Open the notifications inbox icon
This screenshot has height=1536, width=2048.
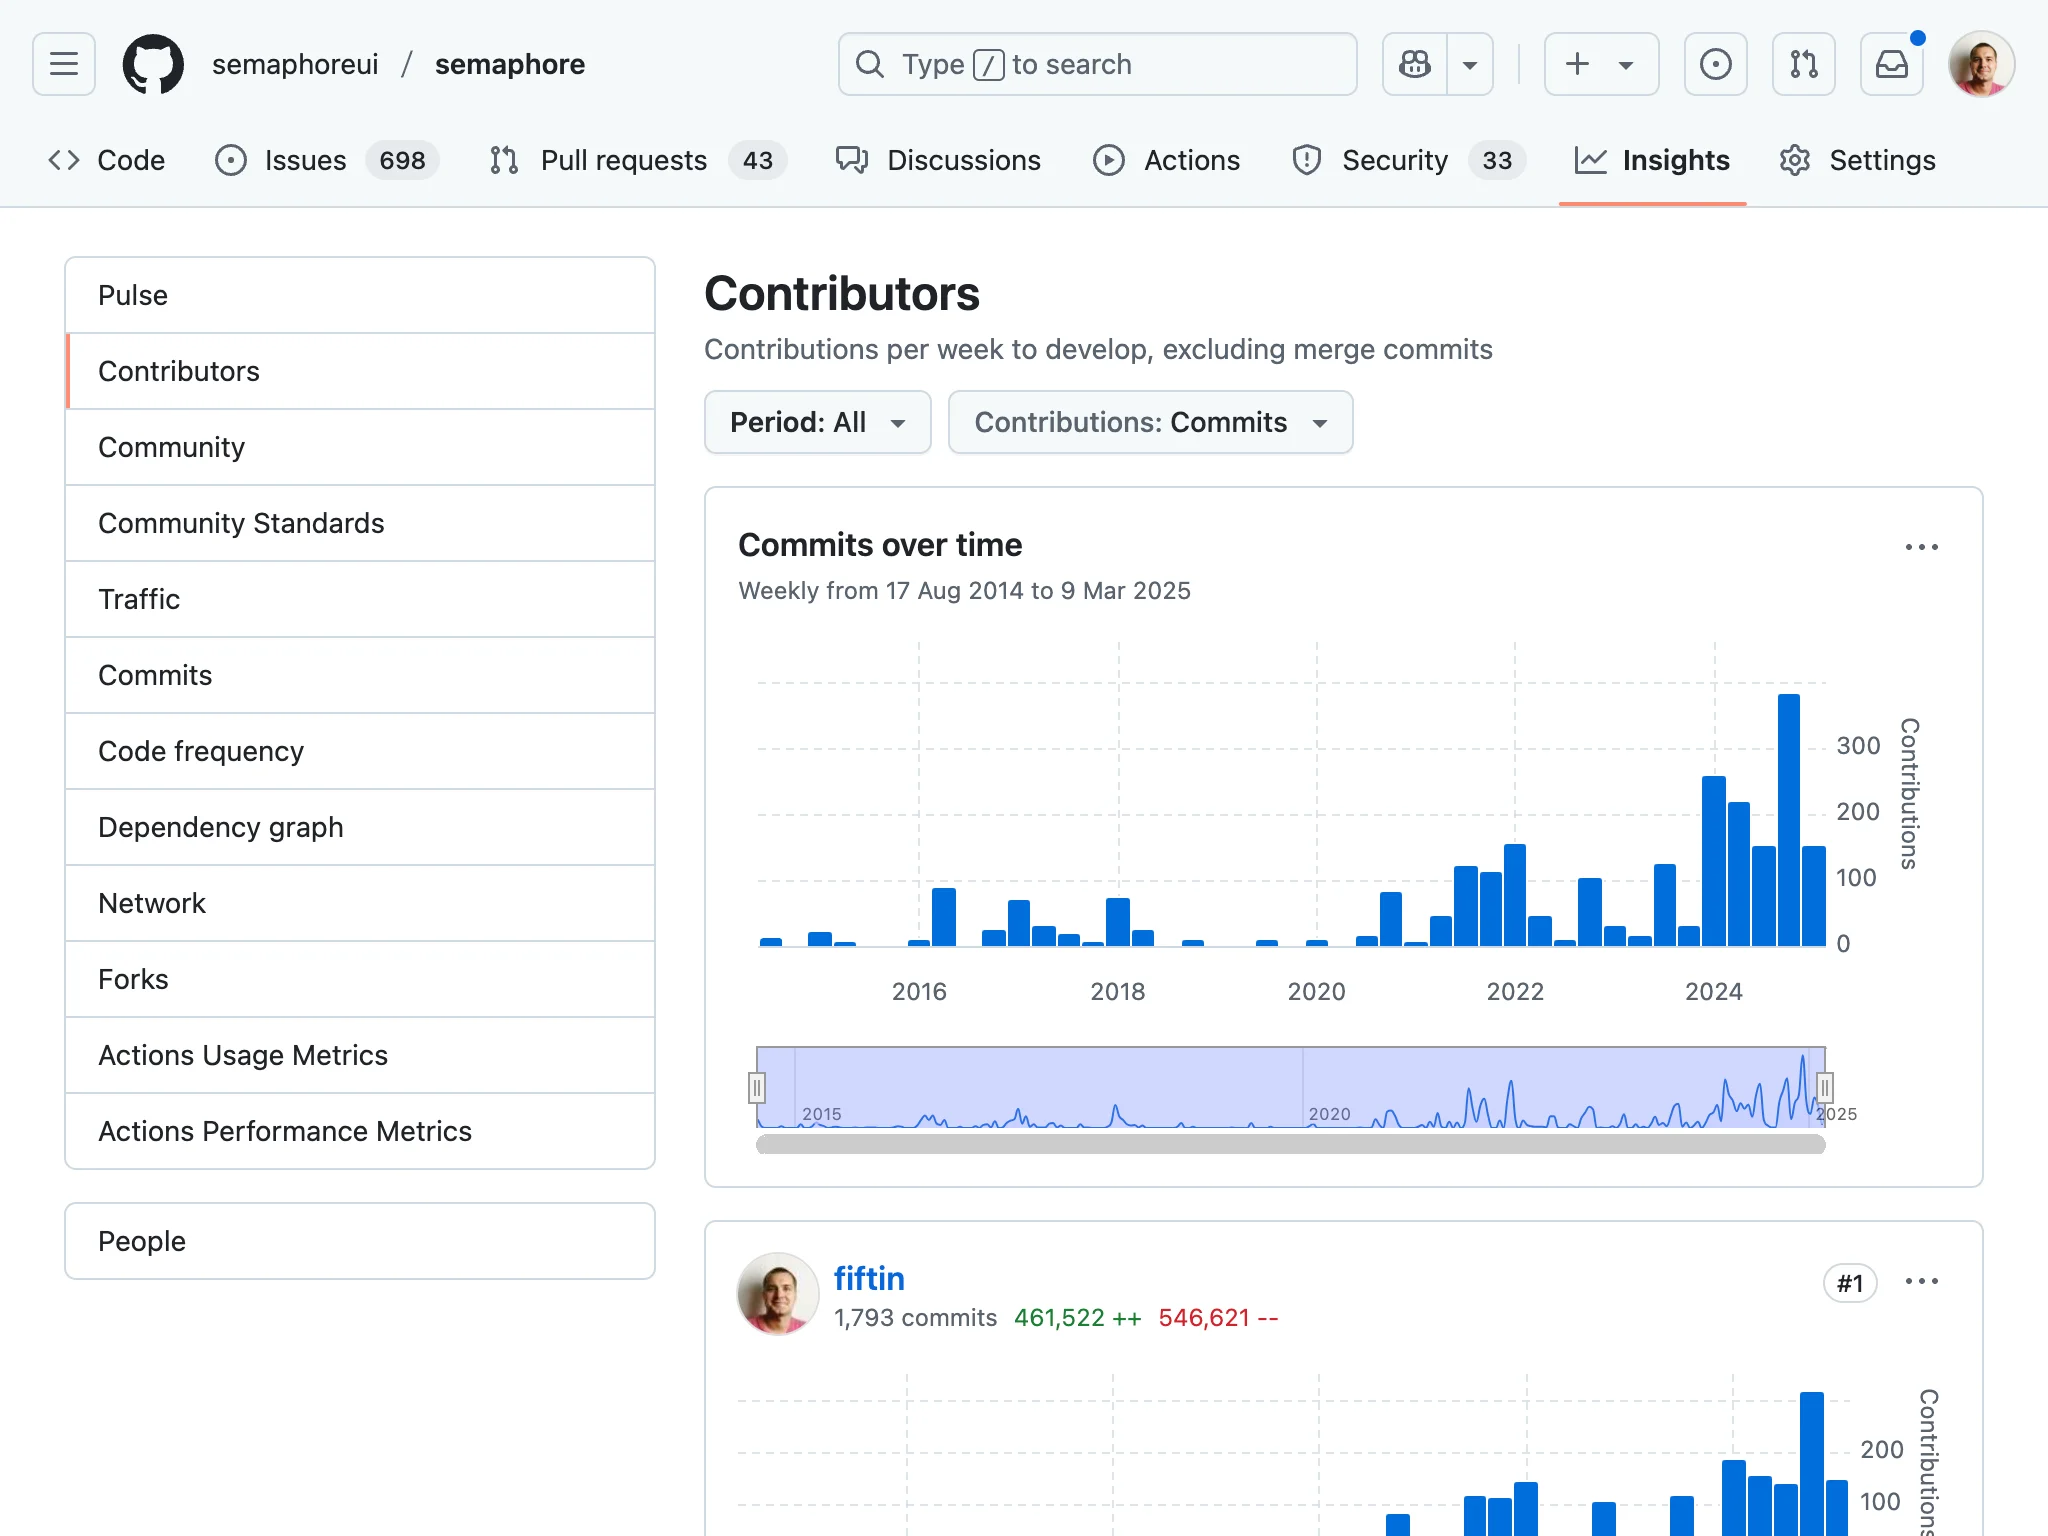pyautogui.click(x=1891, y=64)
